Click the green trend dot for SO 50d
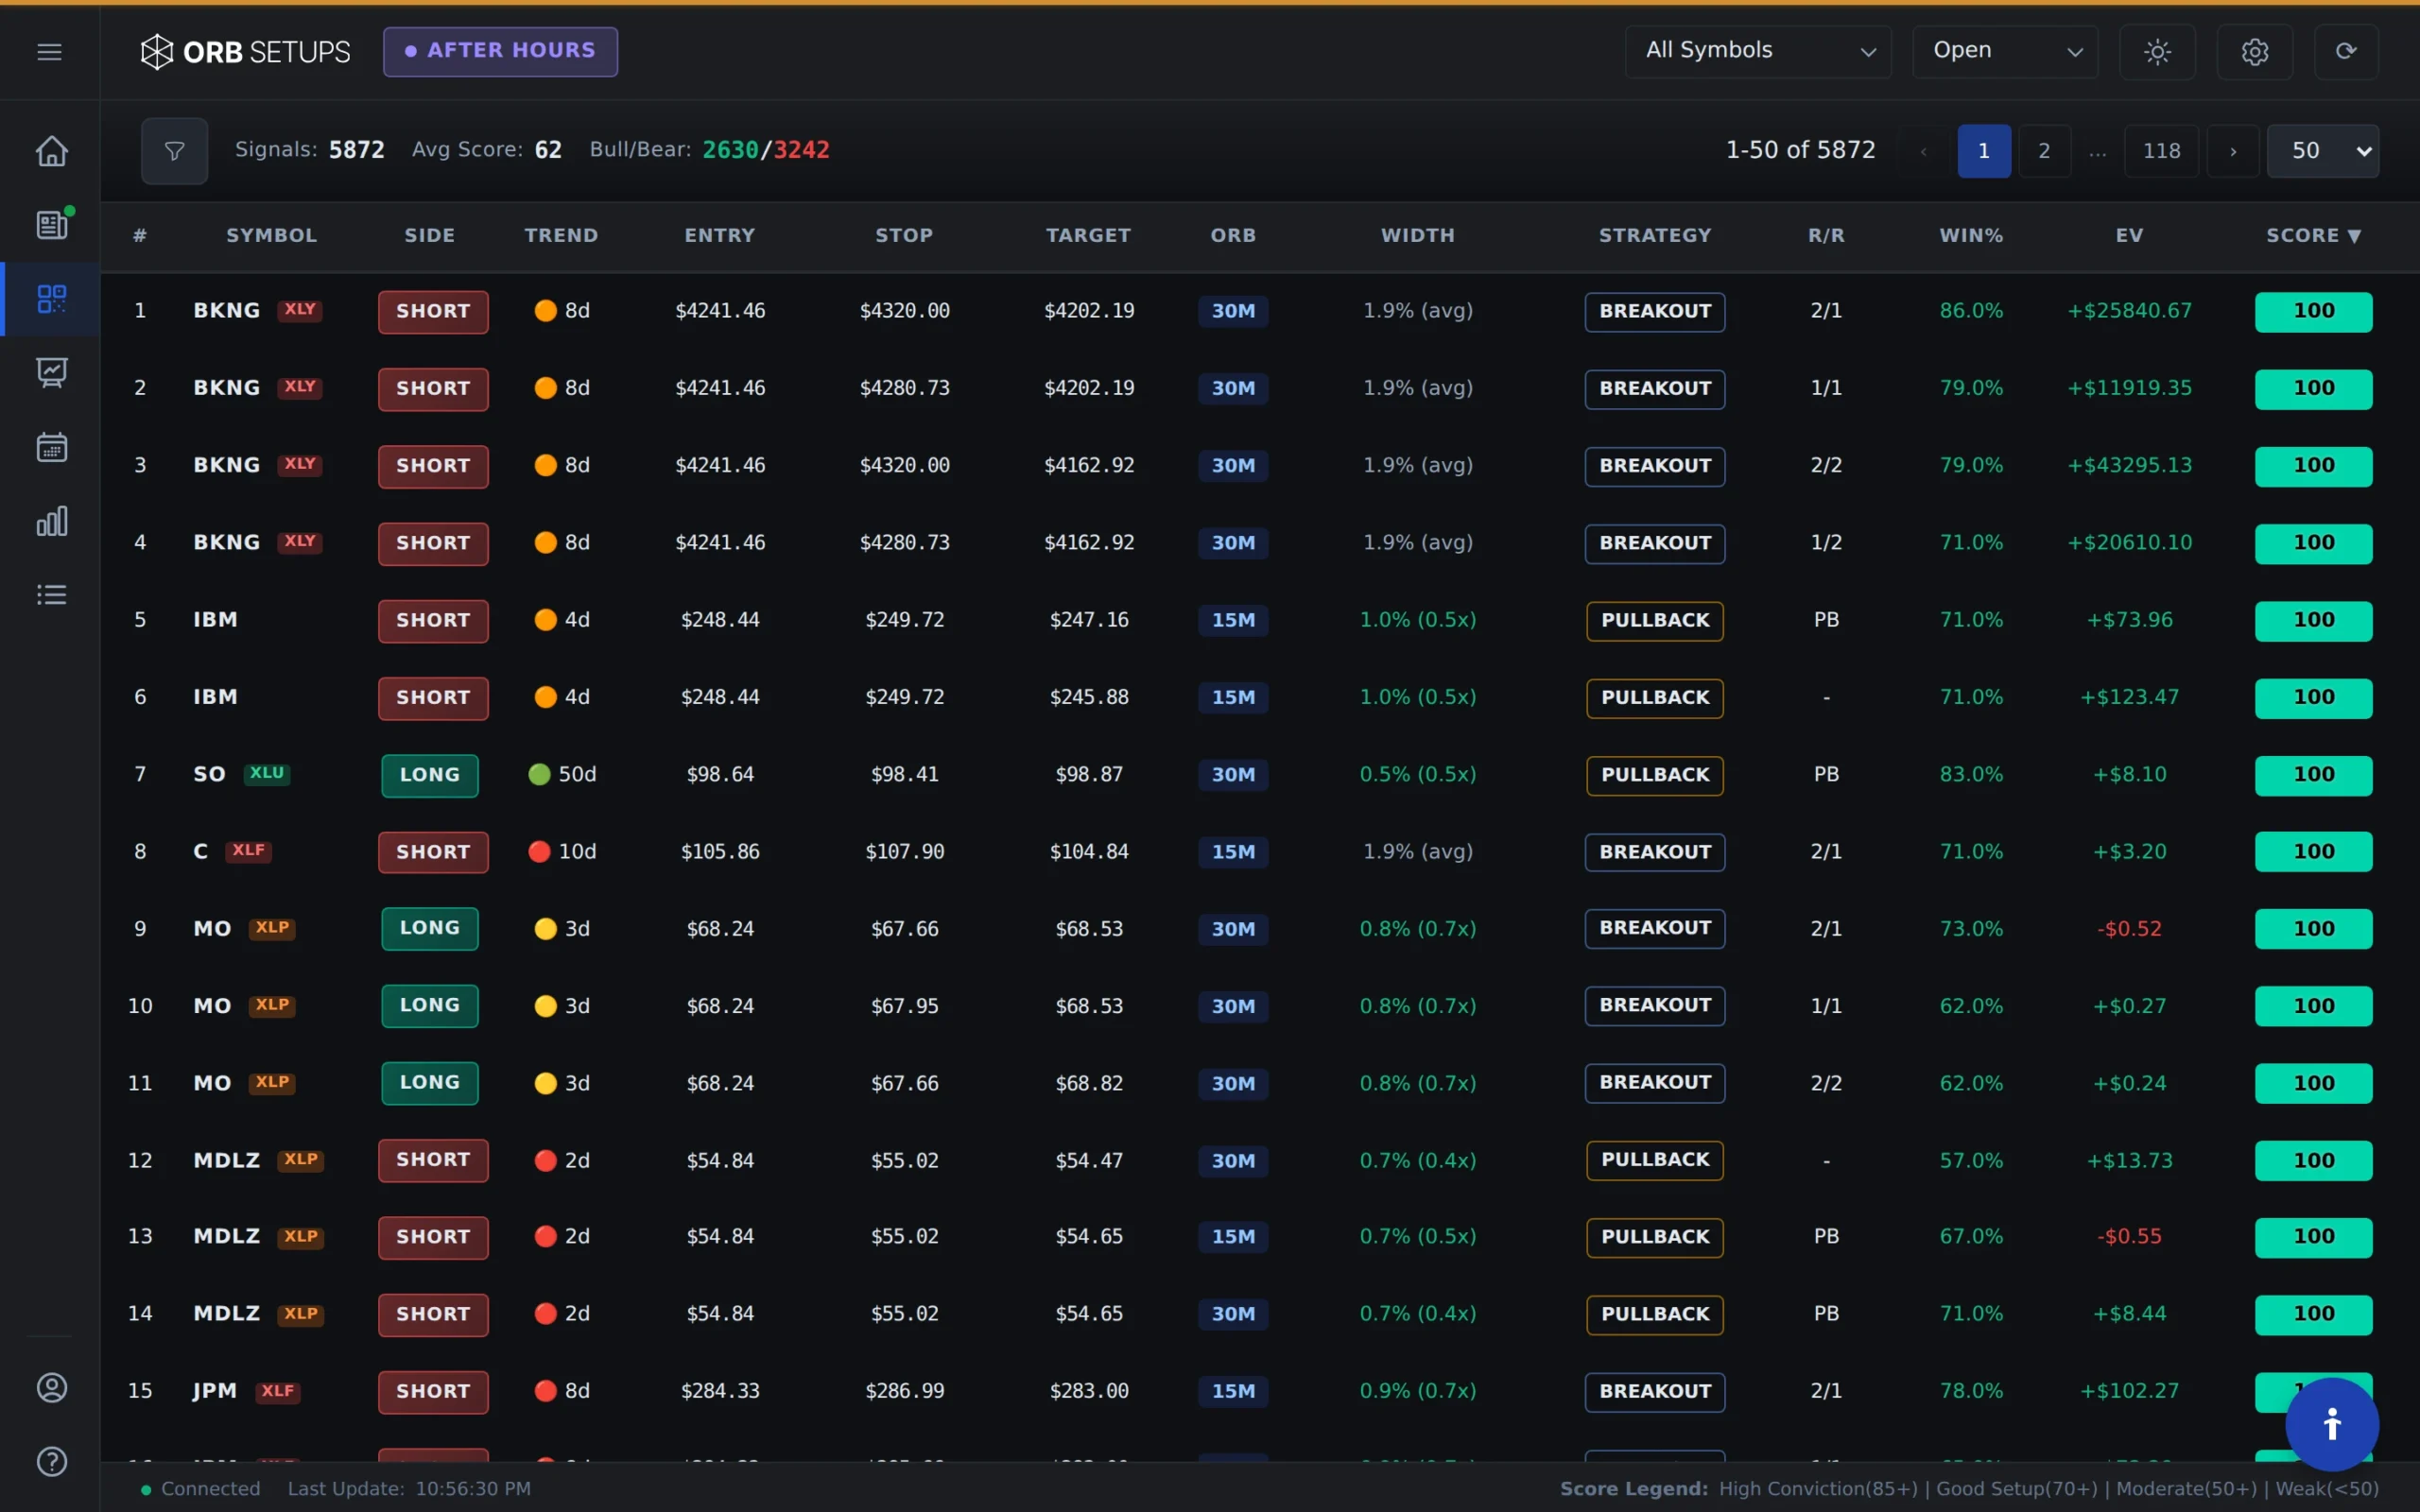The width and height of the screenshot is (2420, 1512). (x=539, y=774)
